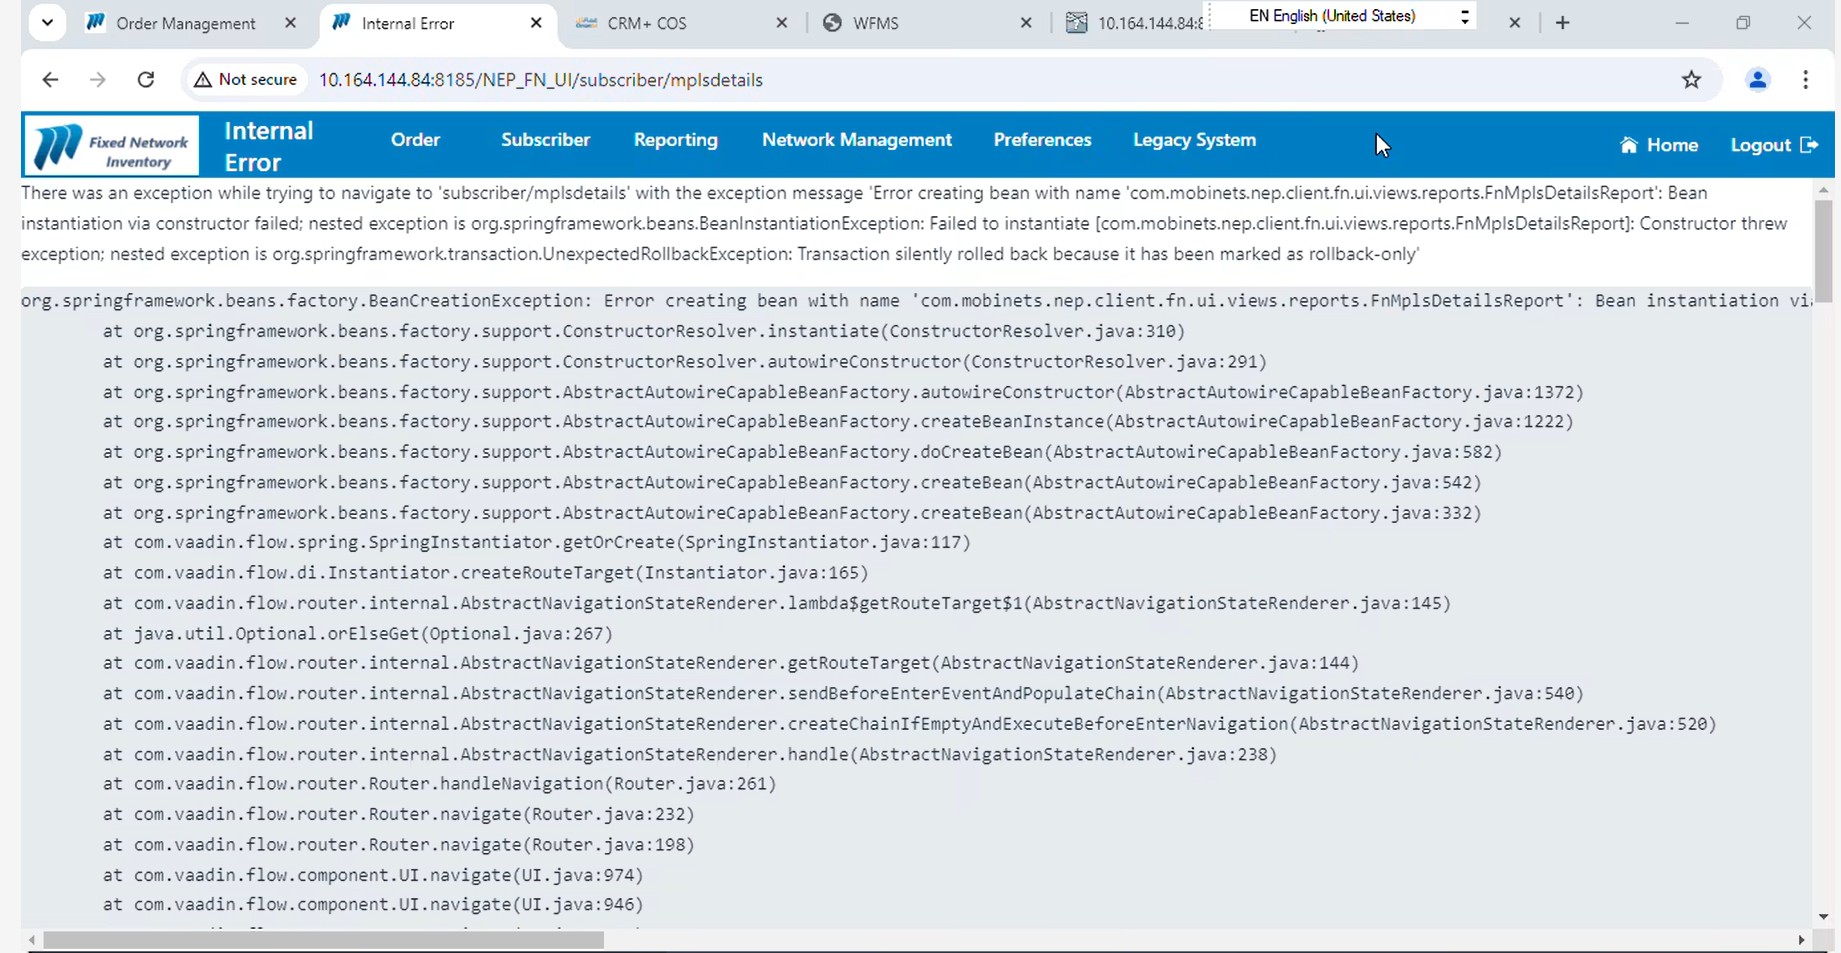Reload the page with the refresh icon

point(146,80)
